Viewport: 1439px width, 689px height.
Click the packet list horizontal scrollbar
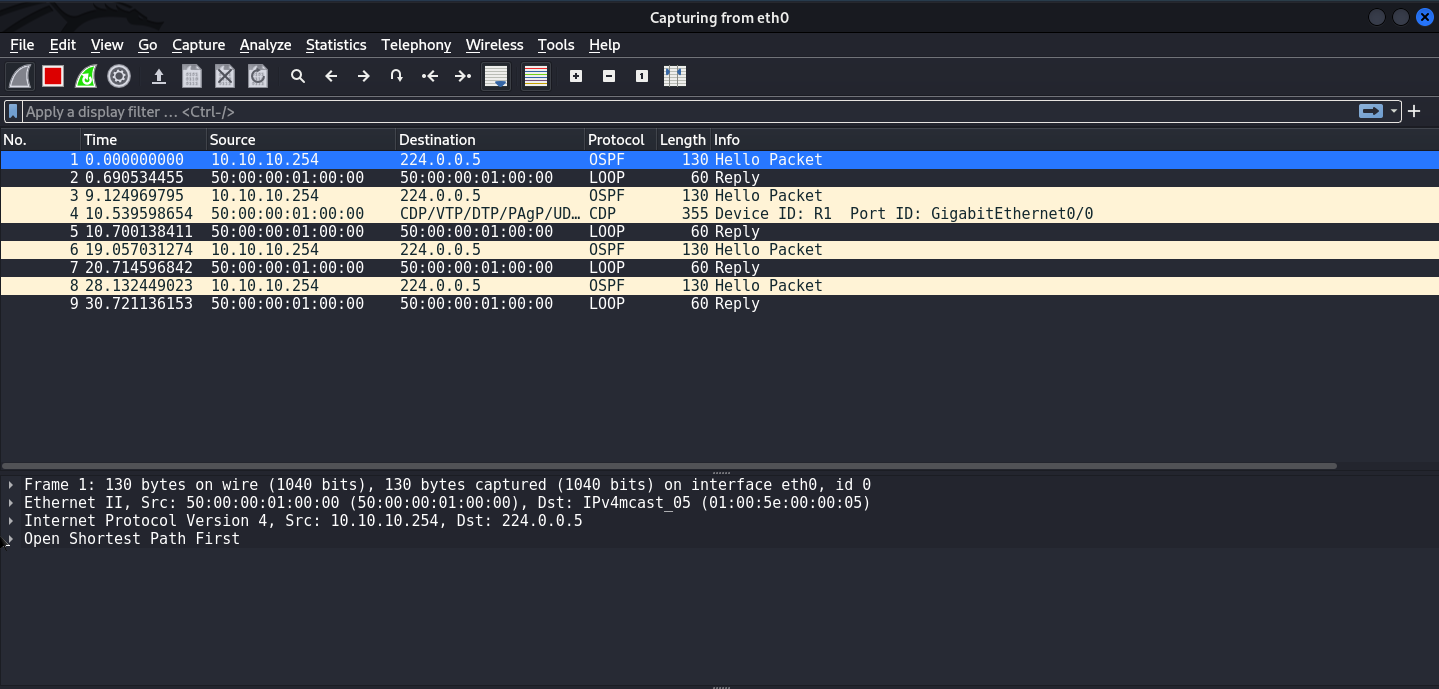(x=669, y=466)
